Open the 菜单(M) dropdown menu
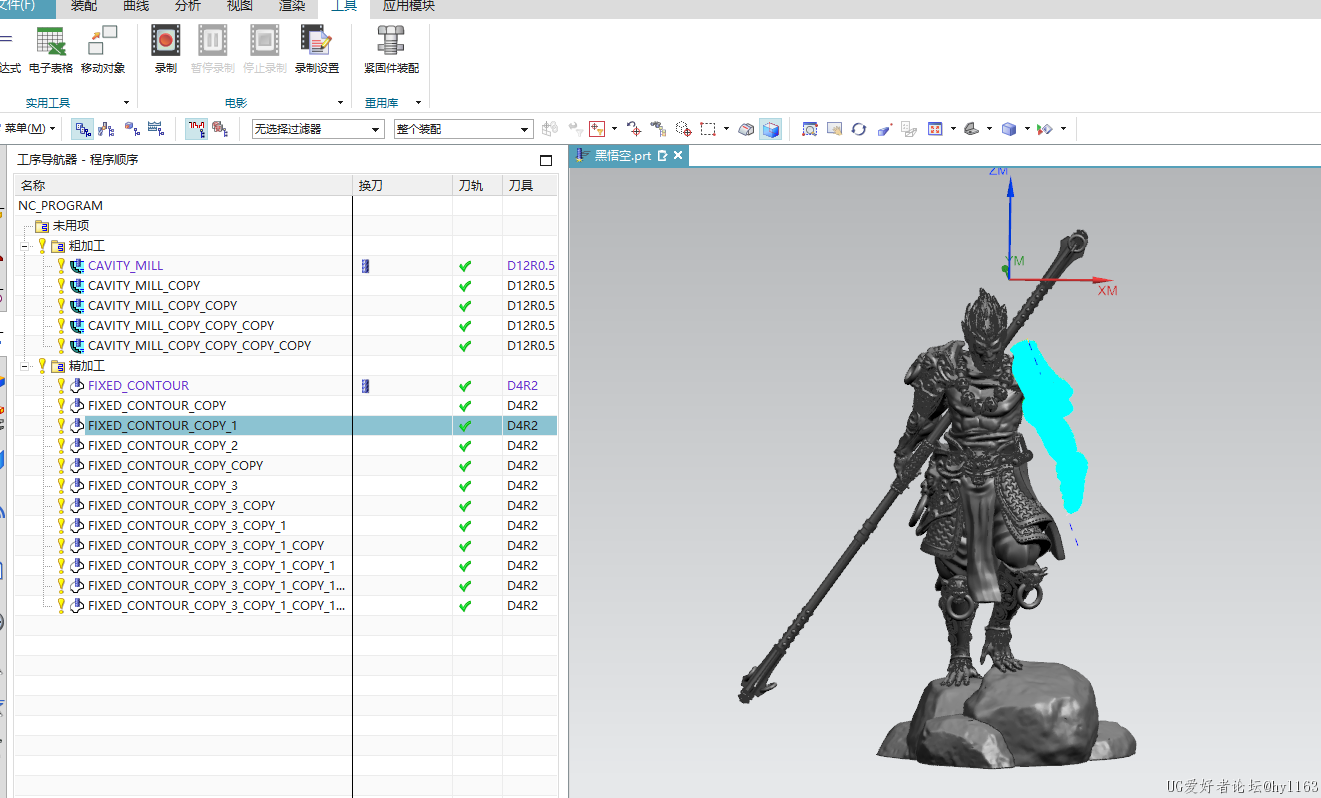Image resolution: width=1321 pixels, height=798 pixels. [x=29, y=129]
